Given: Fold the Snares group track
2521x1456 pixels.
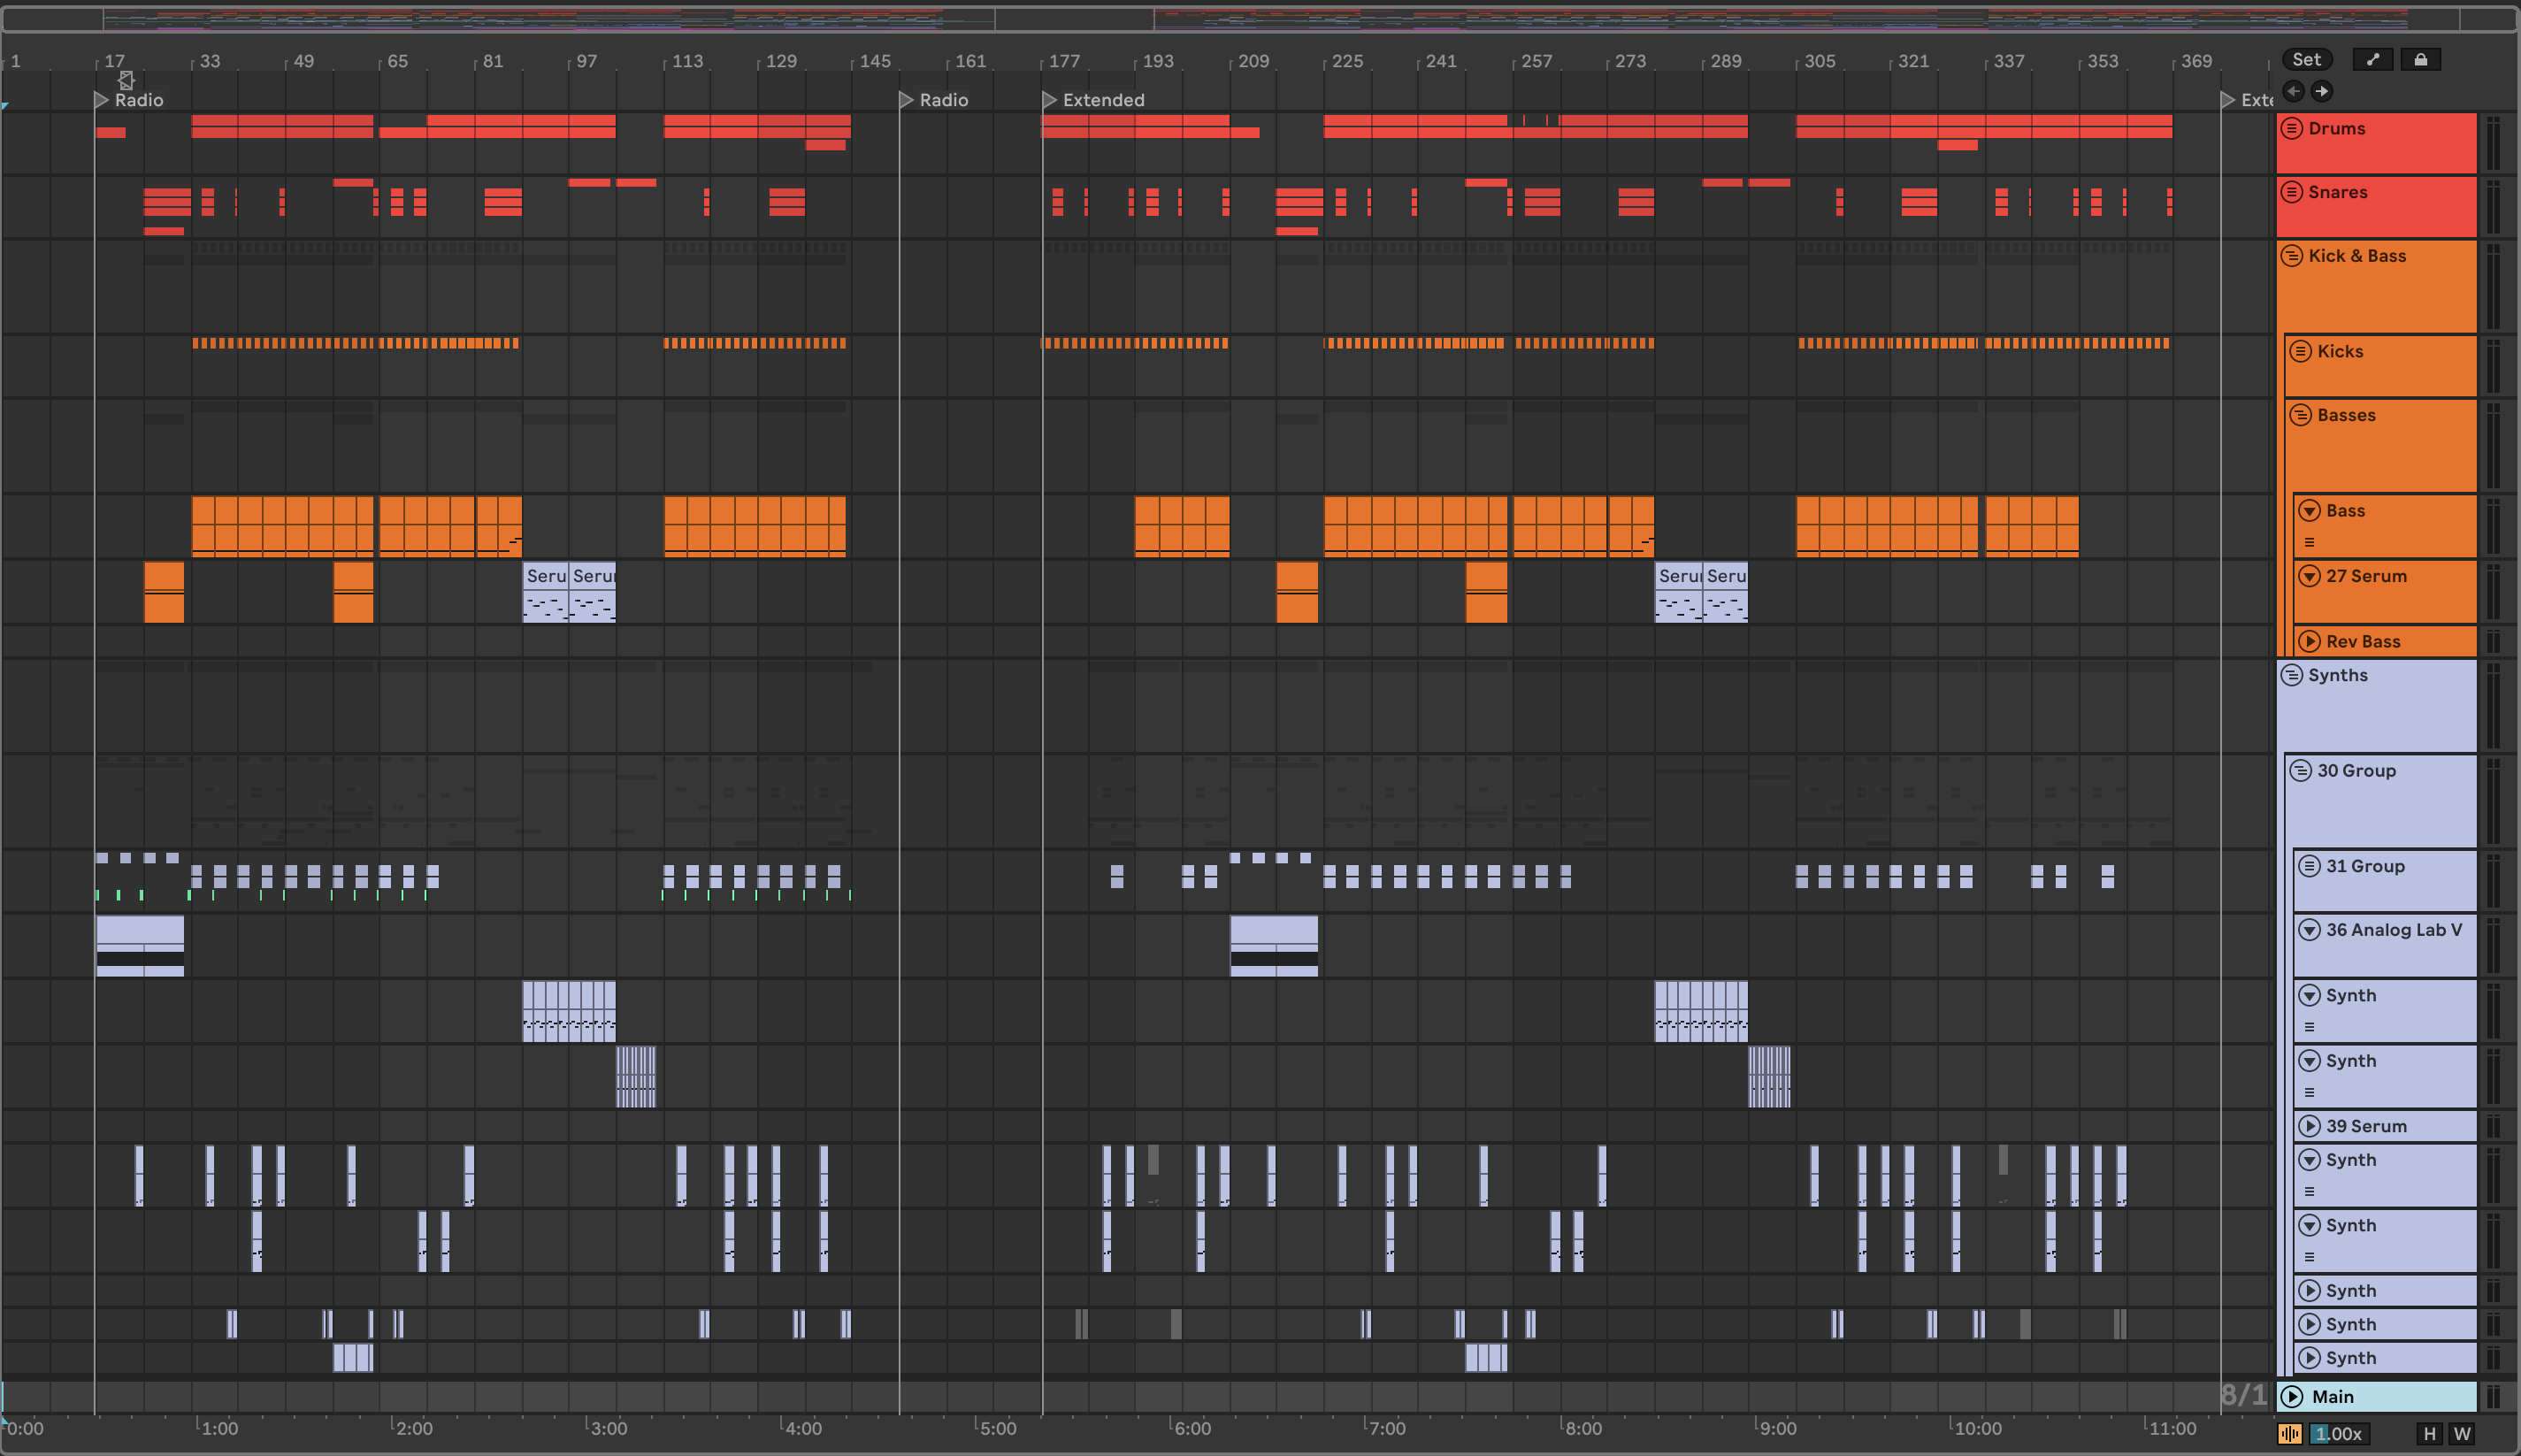Looking at the screenshot, I should click(2292, 192).
